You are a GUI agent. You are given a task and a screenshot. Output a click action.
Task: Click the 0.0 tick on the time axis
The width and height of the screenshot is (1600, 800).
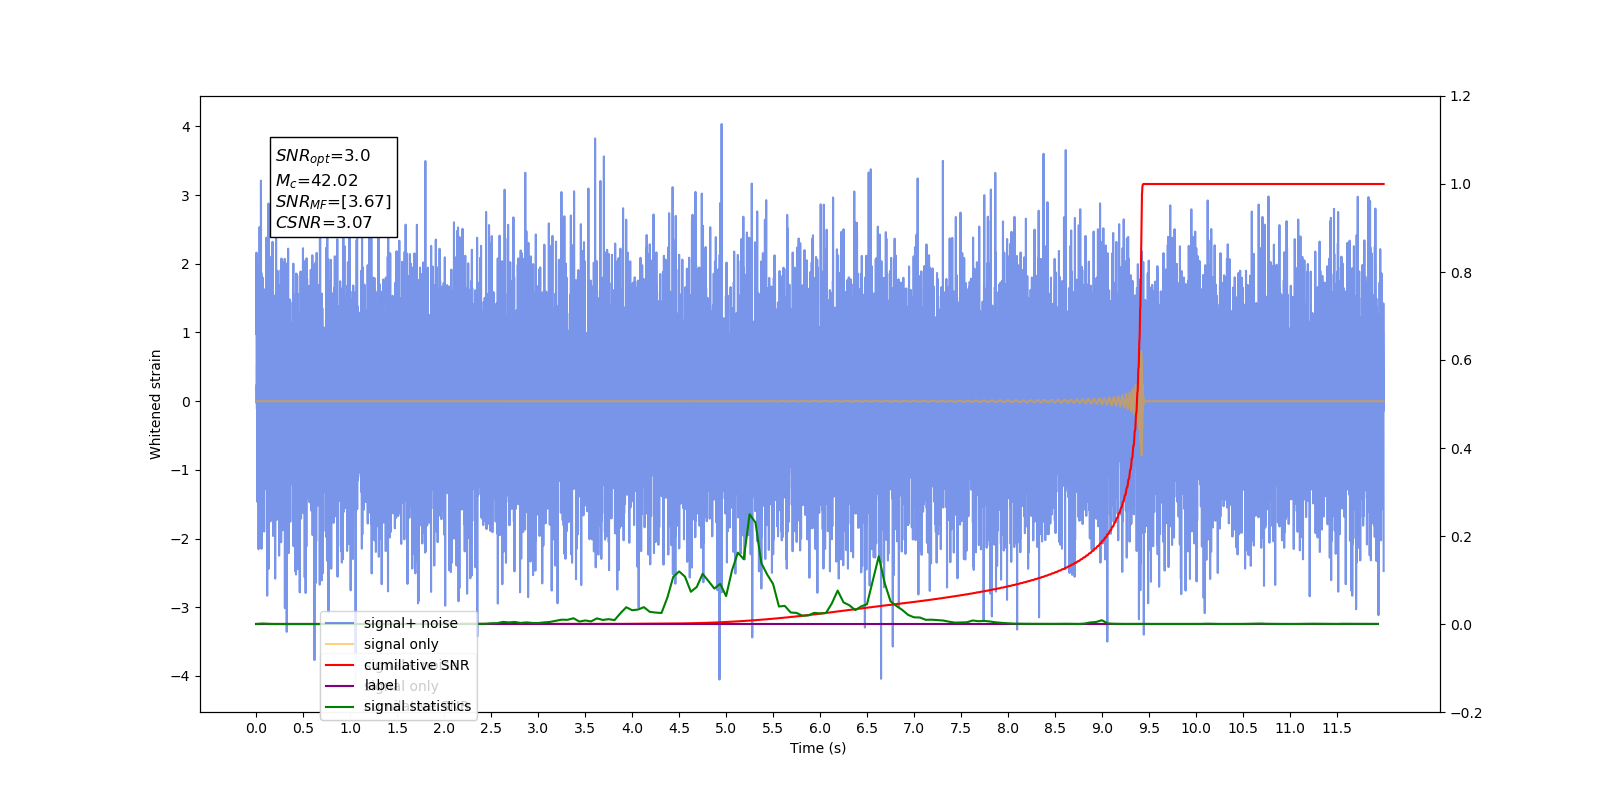(256, 728)
